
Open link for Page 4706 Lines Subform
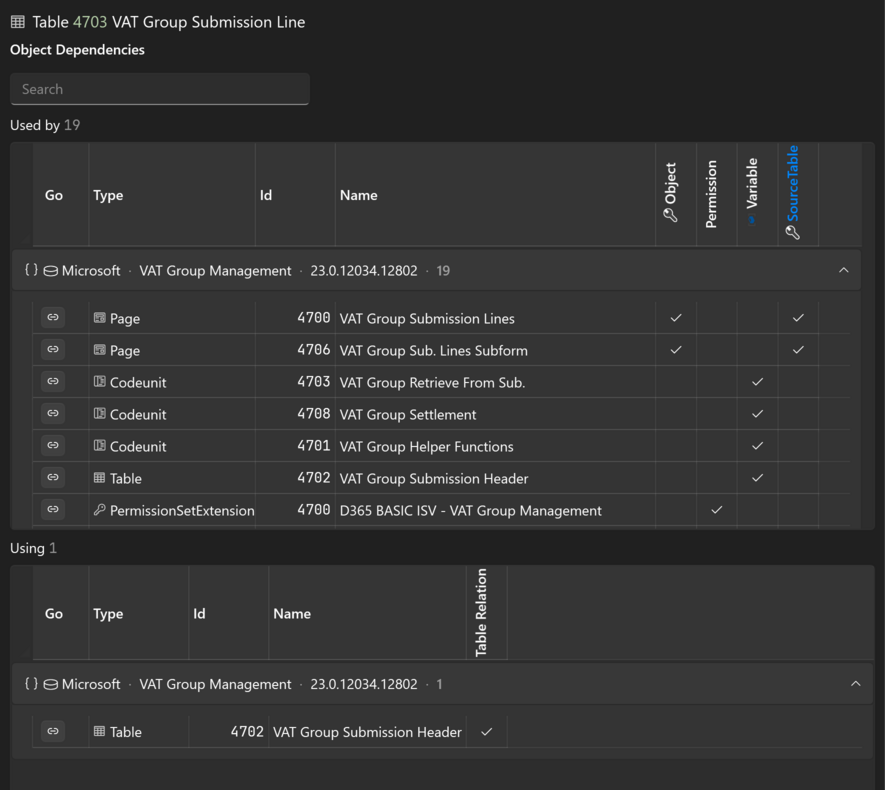(52, 350)
